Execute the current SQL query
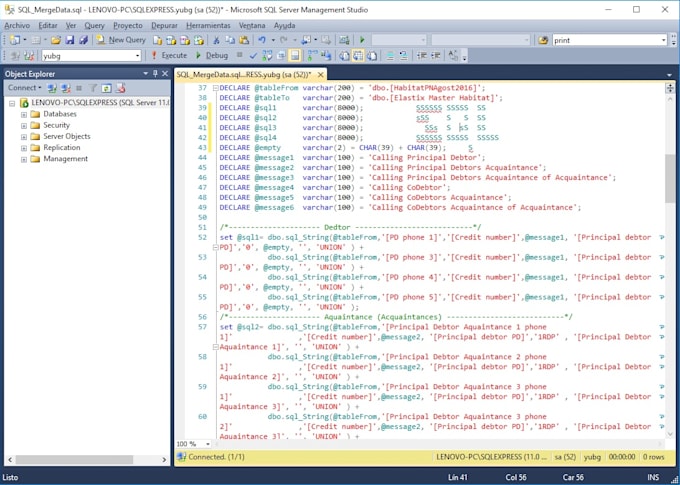This screenshot has width=680, height=485. pyautogui.click(x=168, y=56)
